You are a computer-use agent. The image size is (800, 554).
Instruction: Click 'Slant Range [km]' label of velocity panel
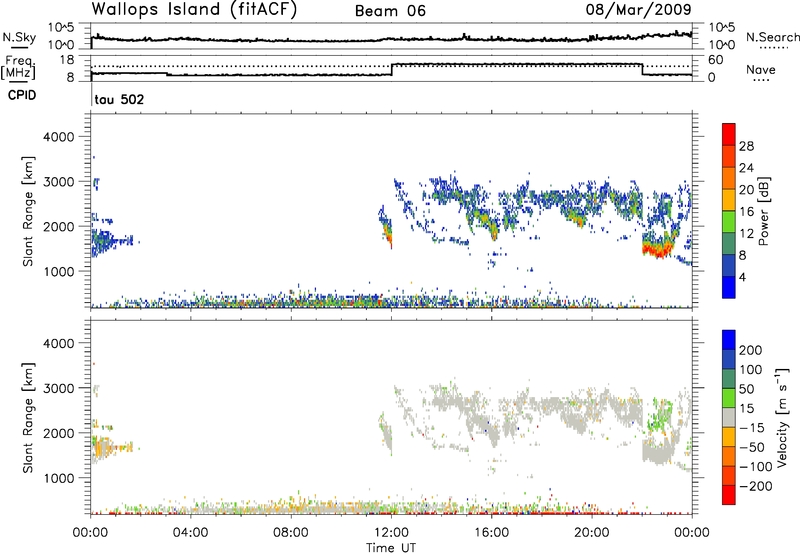pyautogui.click(x=28, y=418)
